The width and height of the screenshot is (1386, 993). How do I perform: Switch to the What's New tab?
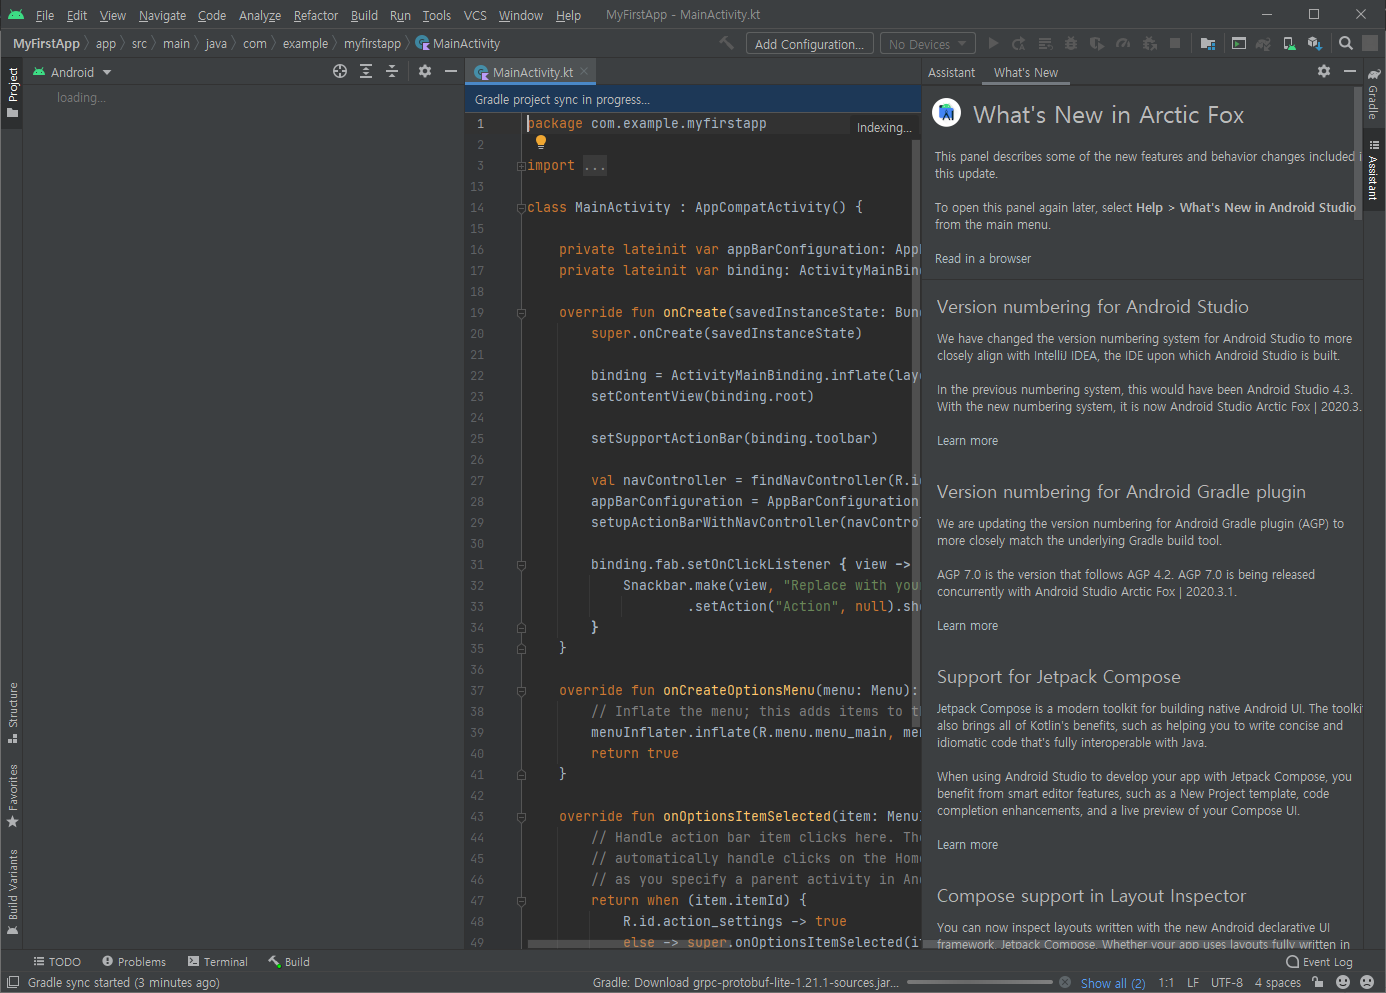[x=1026, y=72]
